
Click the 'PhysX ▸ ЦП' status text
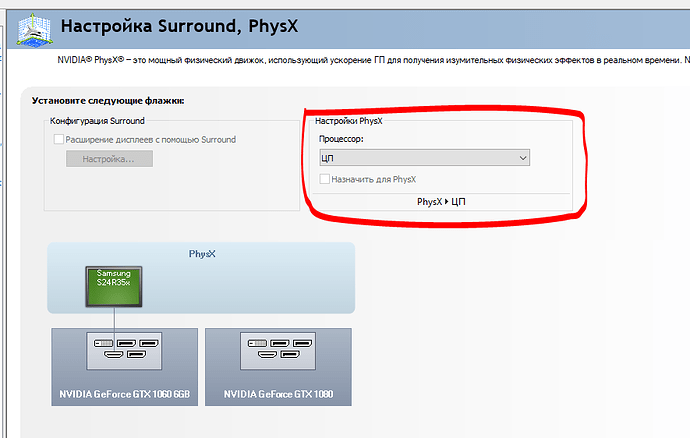[x=441, y=202]
